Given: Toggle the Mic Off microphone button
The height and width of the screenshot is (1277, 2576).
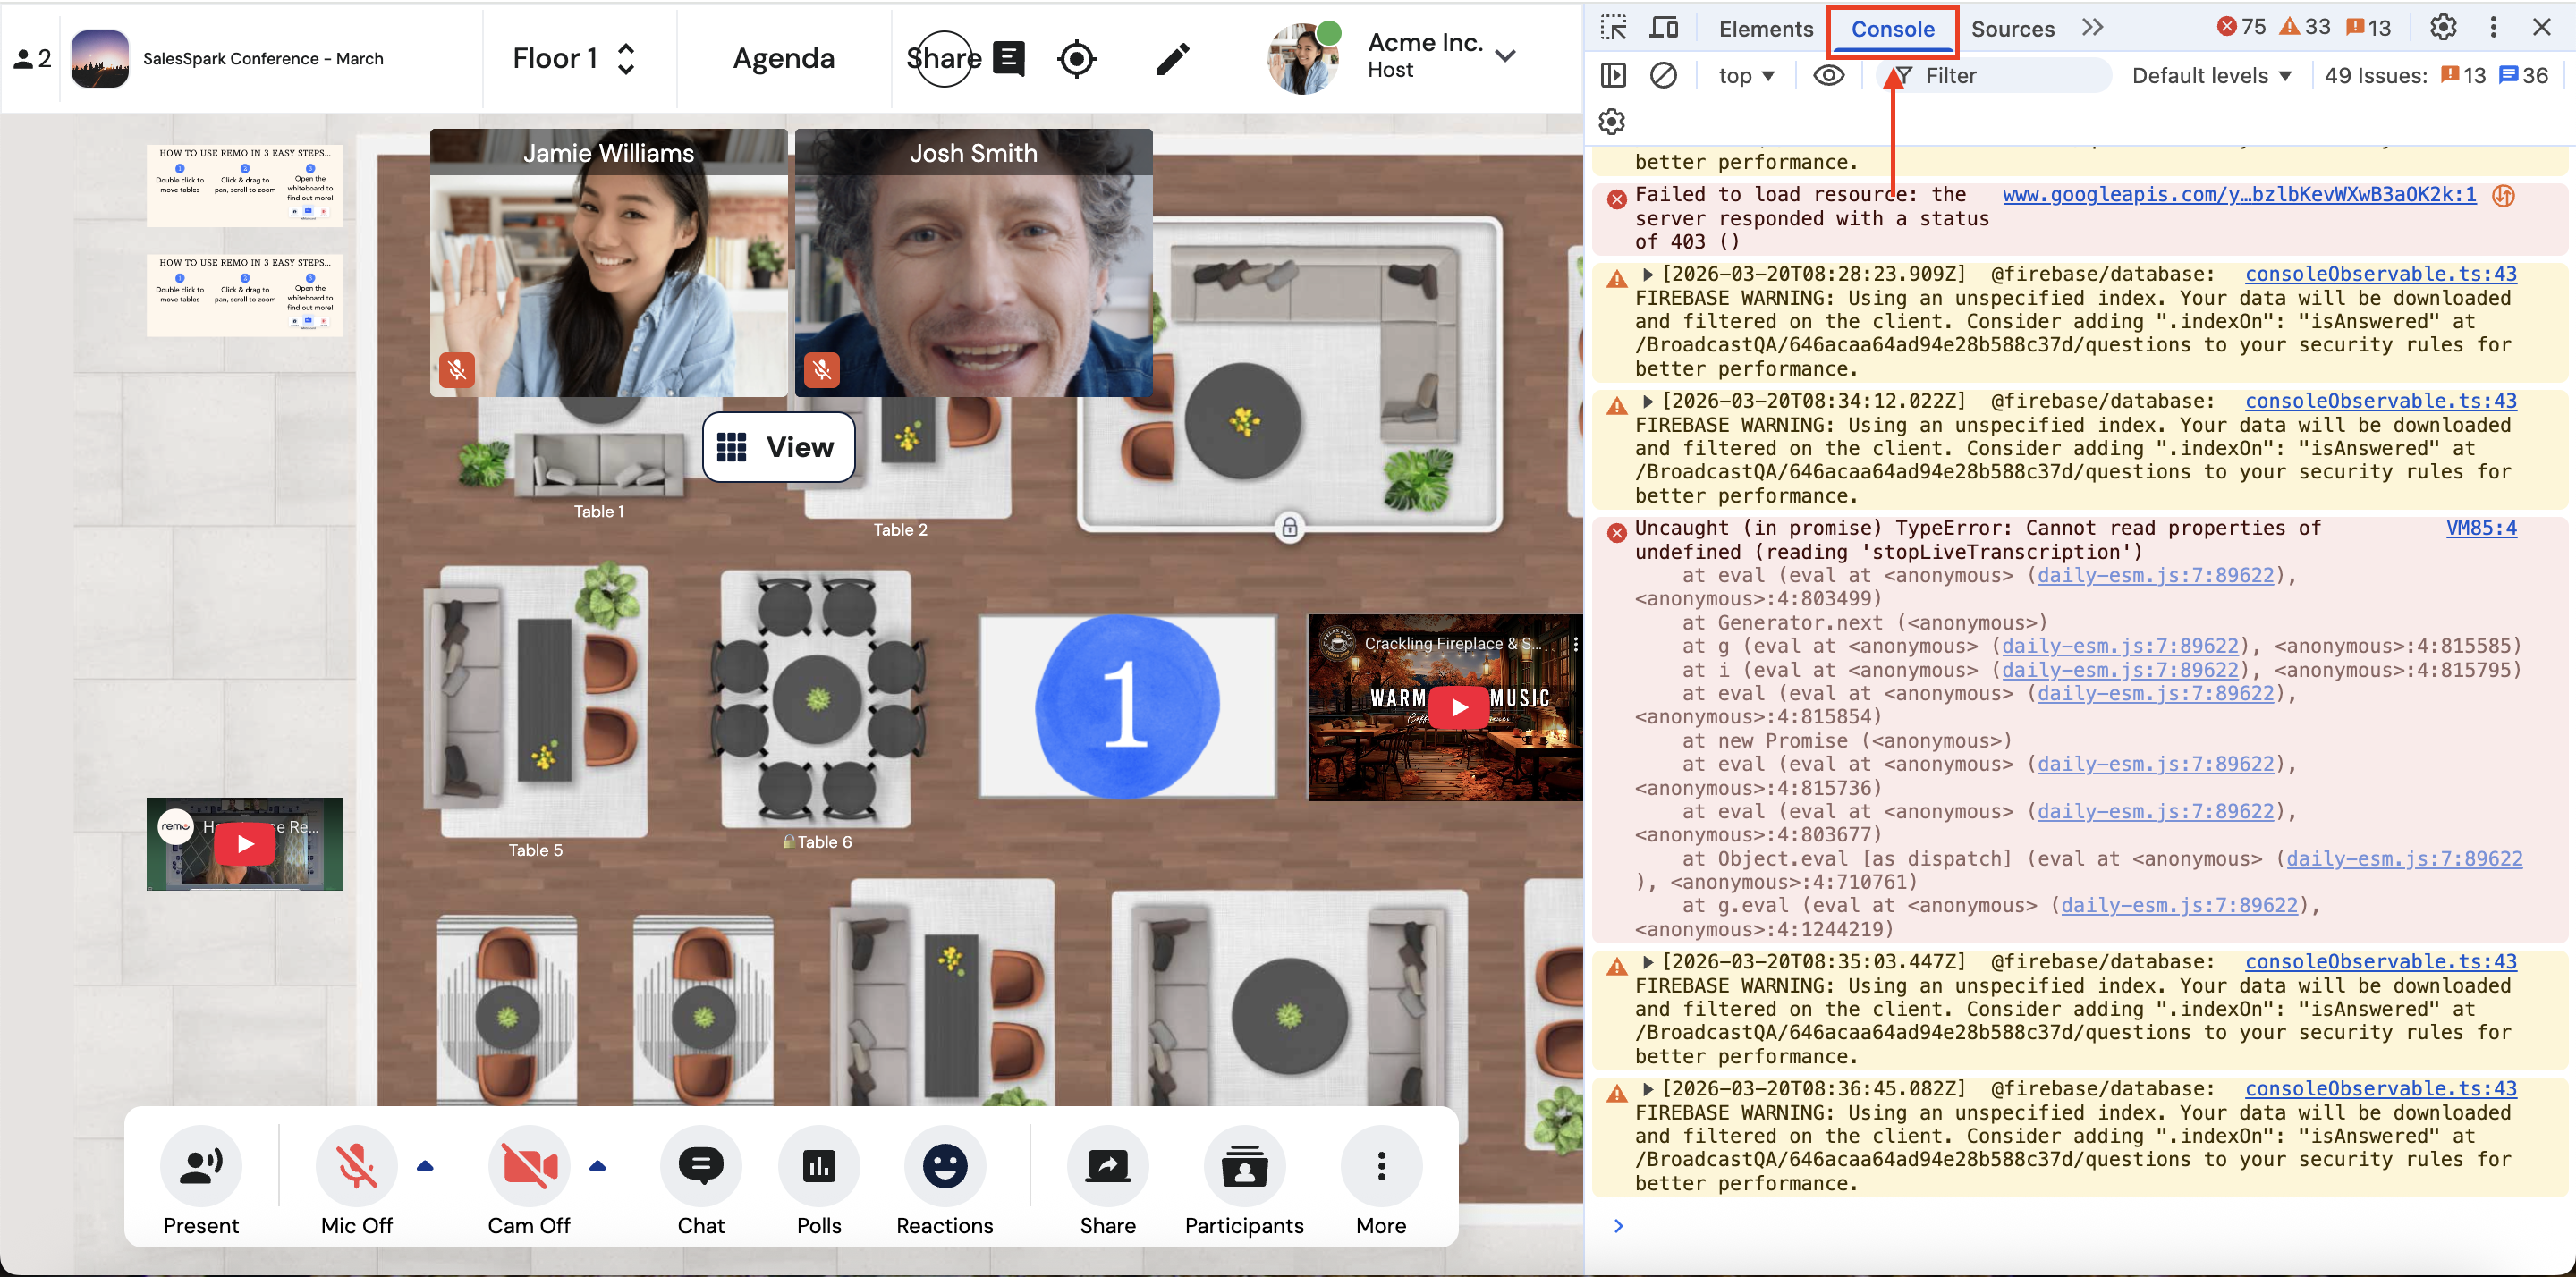Looking at the screenshot, I should [x=356, y=1166].
